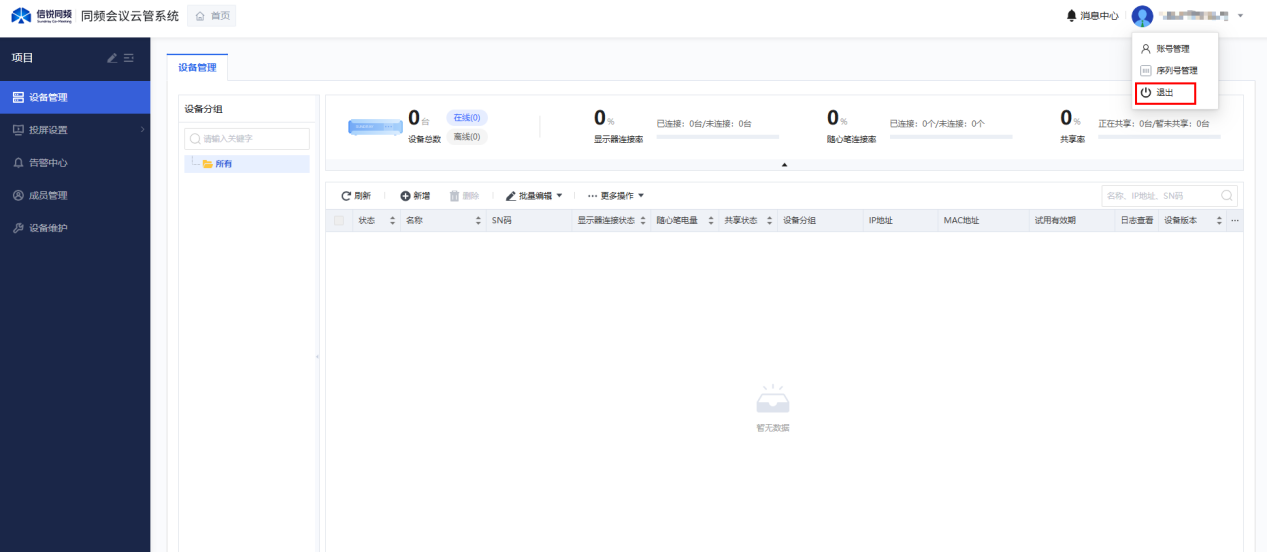Open the 更多操作 dropdown
Screen dimensions: 1267x552
[x=616, y=196]
